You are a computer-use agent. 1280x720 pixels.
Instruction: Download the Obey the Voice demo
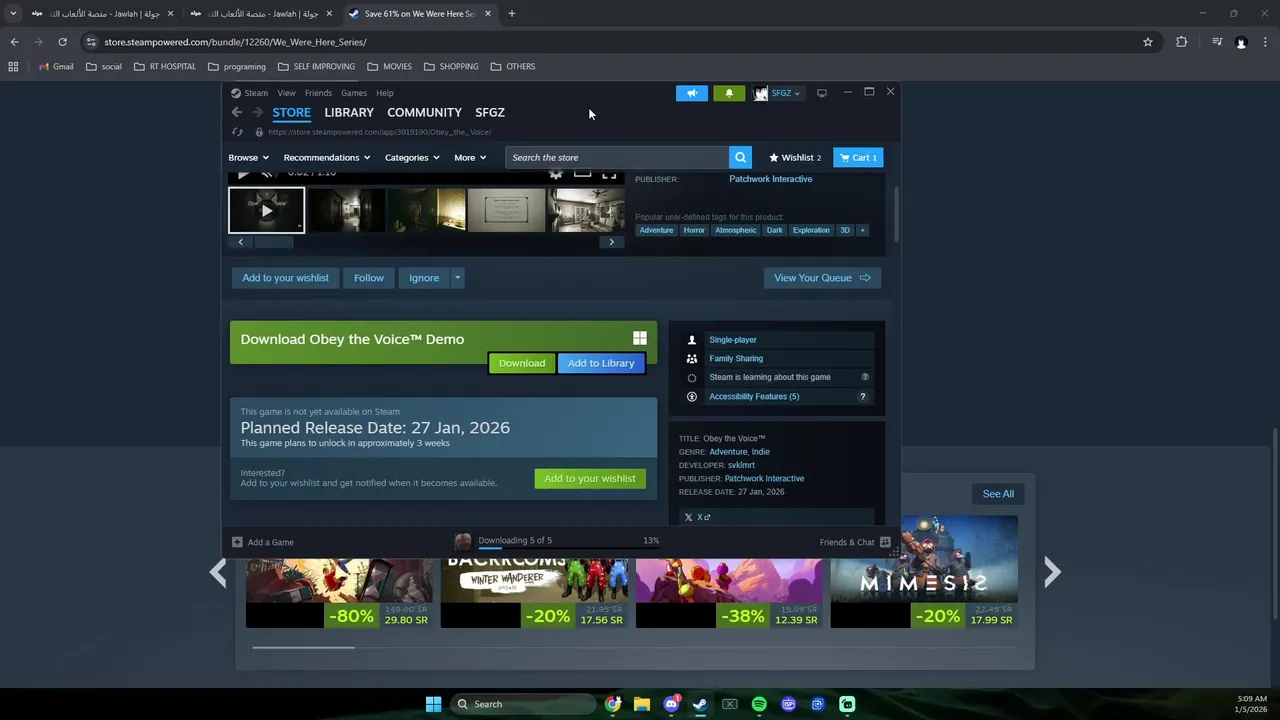coord(522,363)
